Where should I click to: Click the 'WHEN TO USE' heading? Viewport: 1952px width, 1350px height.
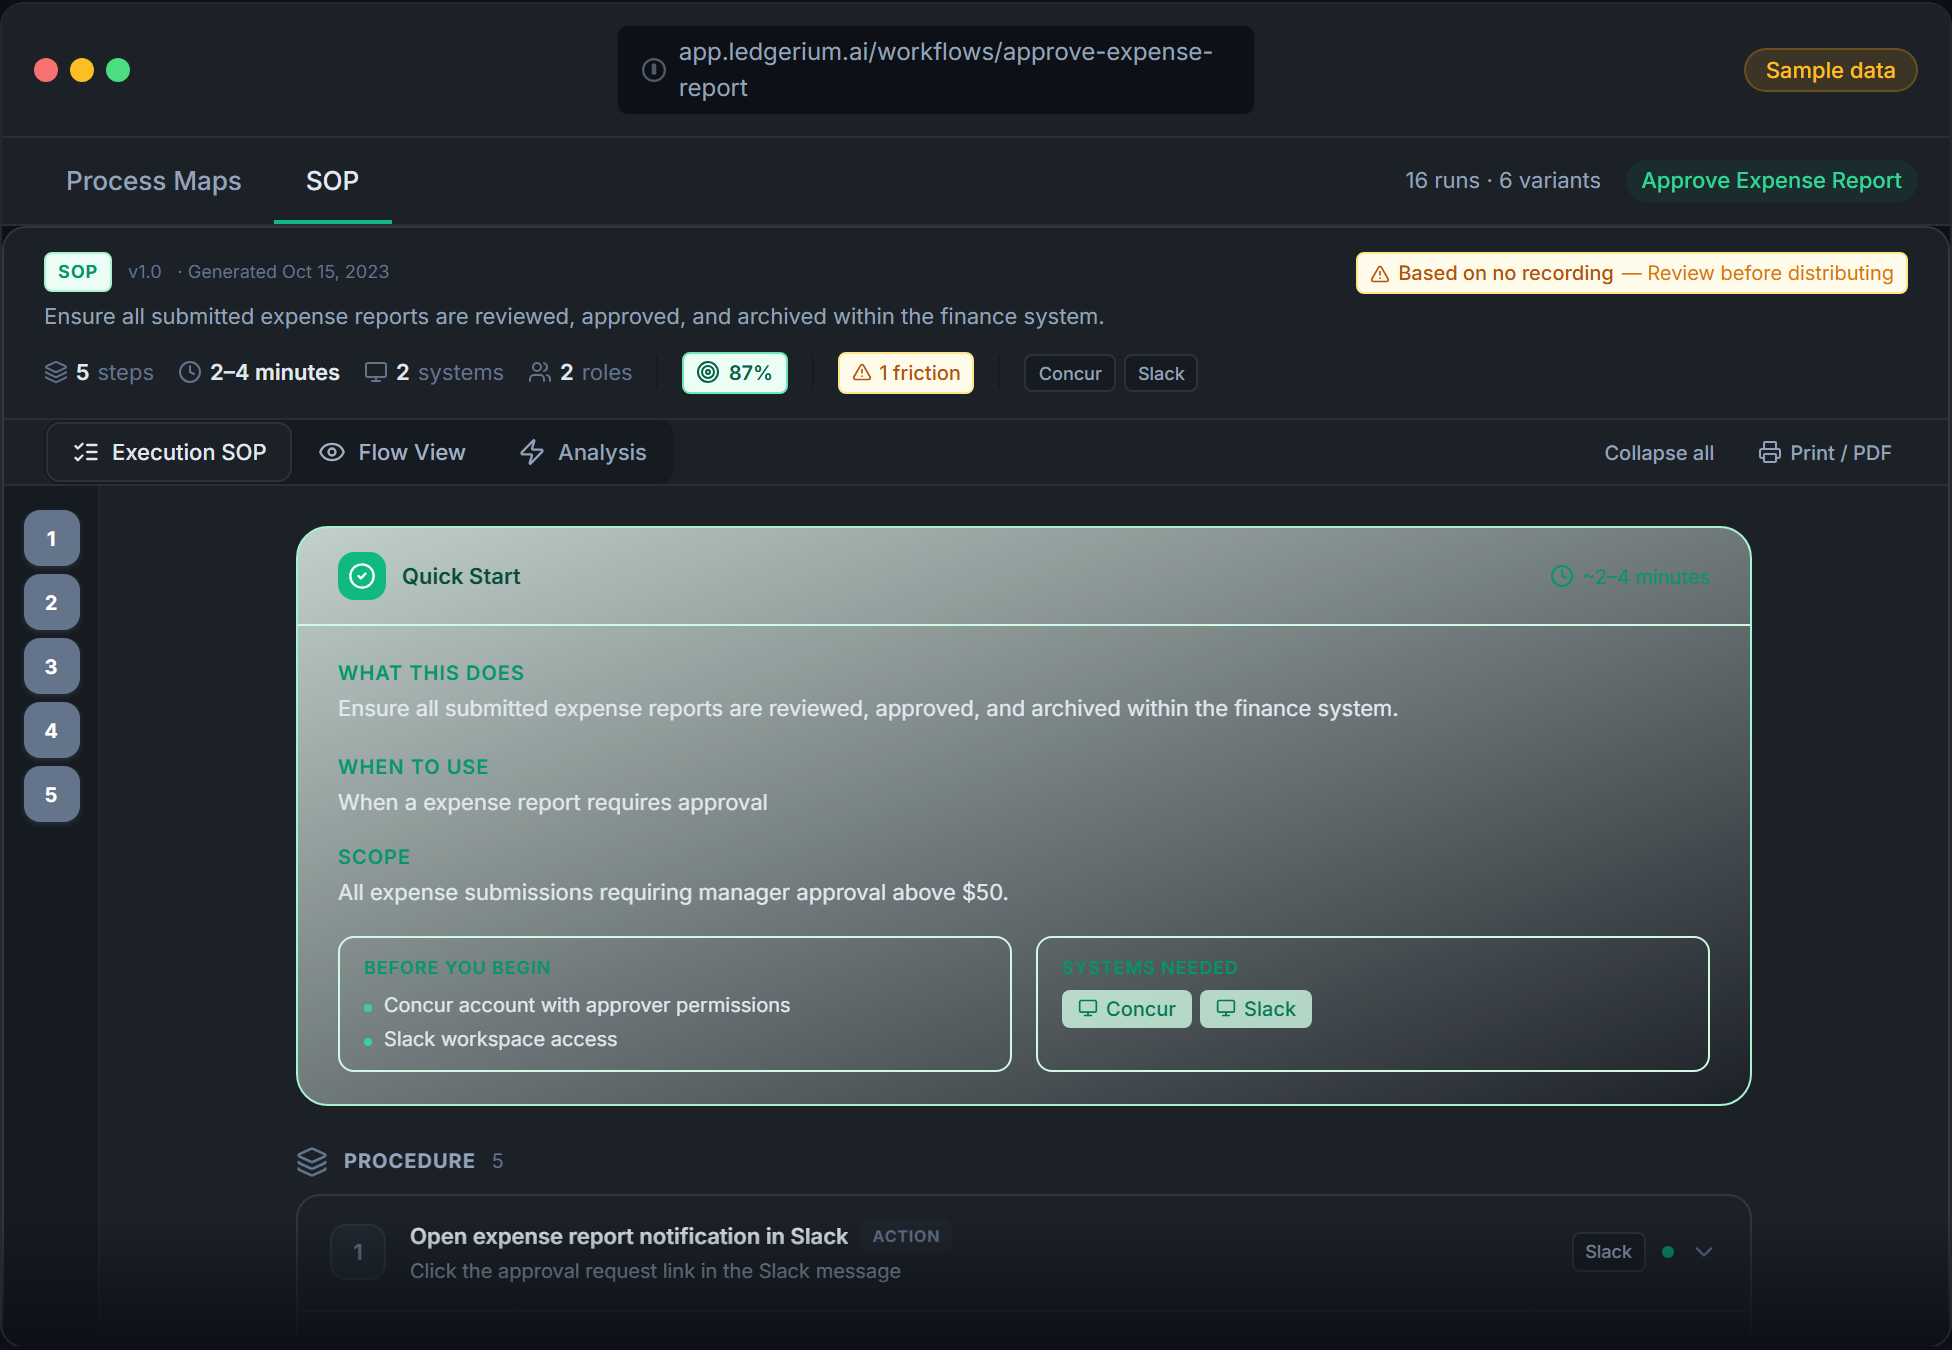tap(413, 767)
